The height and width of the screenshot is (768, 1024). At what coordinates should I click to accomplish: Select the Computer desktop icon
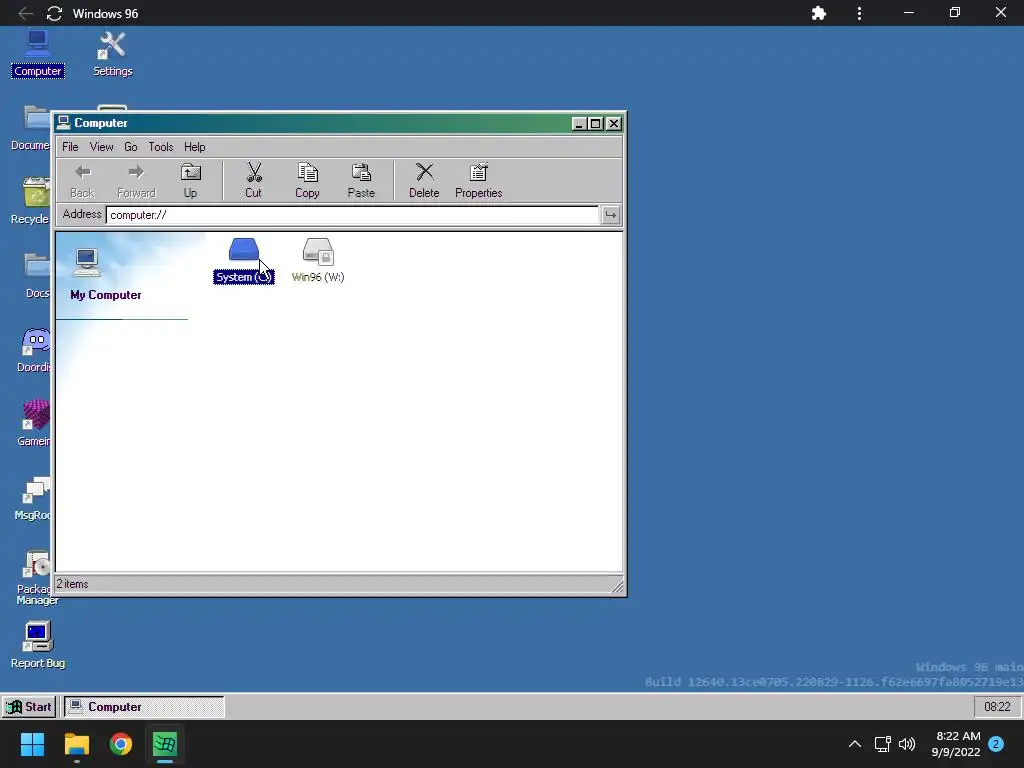point(37,54)
